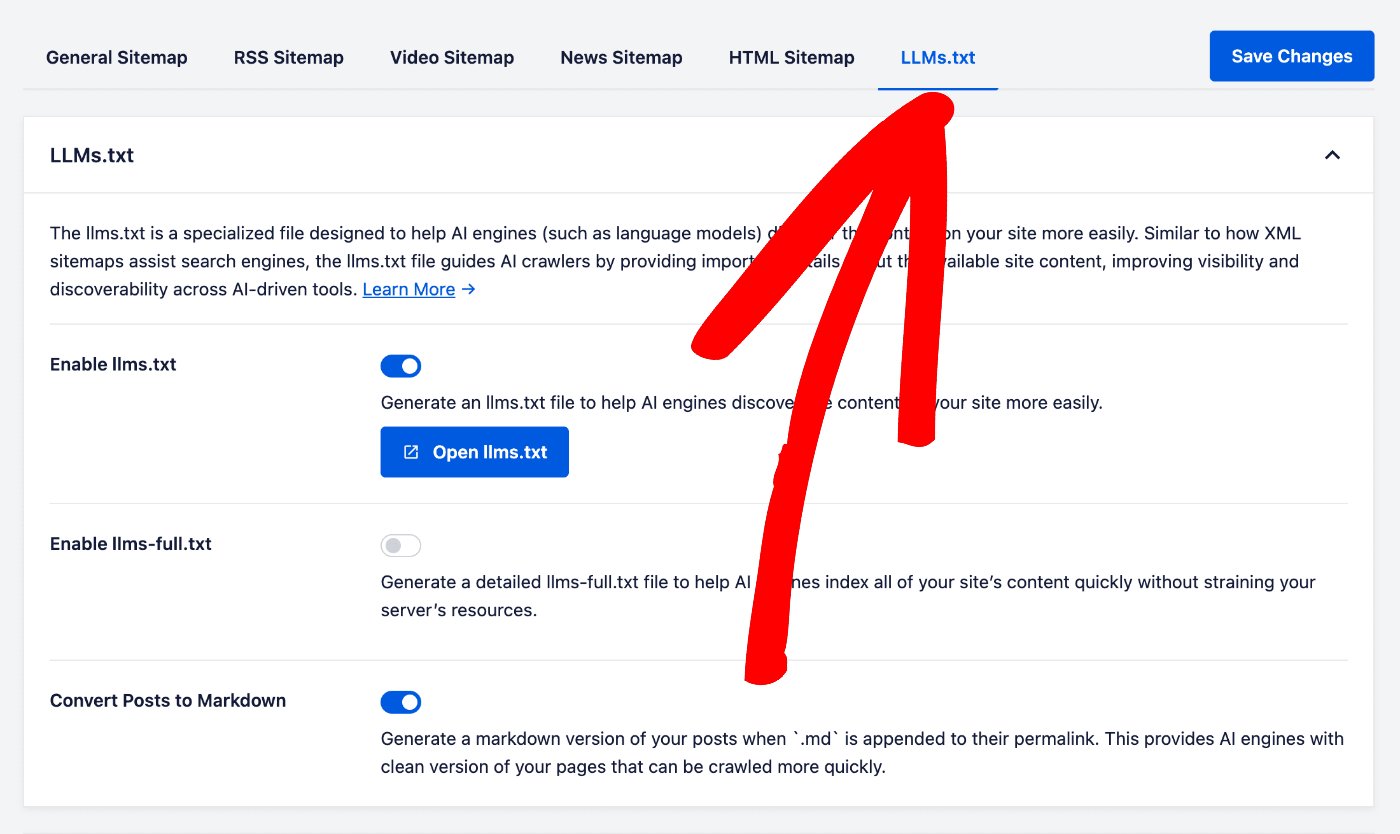Open the RSS Sitemap tab

288,57
